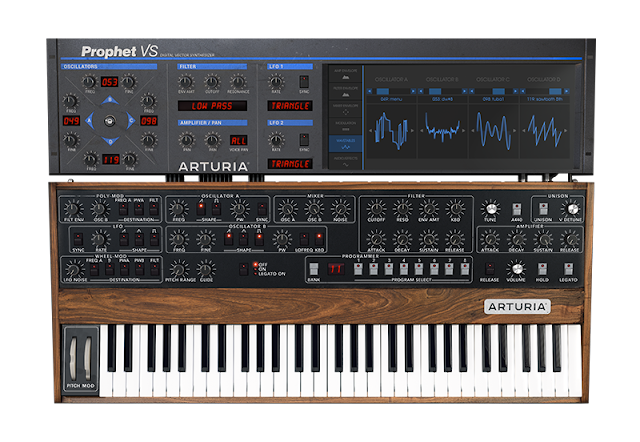Viewport: 640px width, 442px height.
Task: Toggle Oscillator A sawtooth shape switch
Action: [201, 209]
